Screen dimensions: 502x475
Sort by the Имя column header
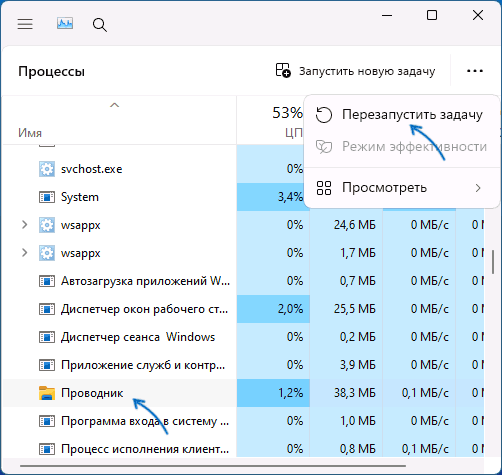click(30, 133)
